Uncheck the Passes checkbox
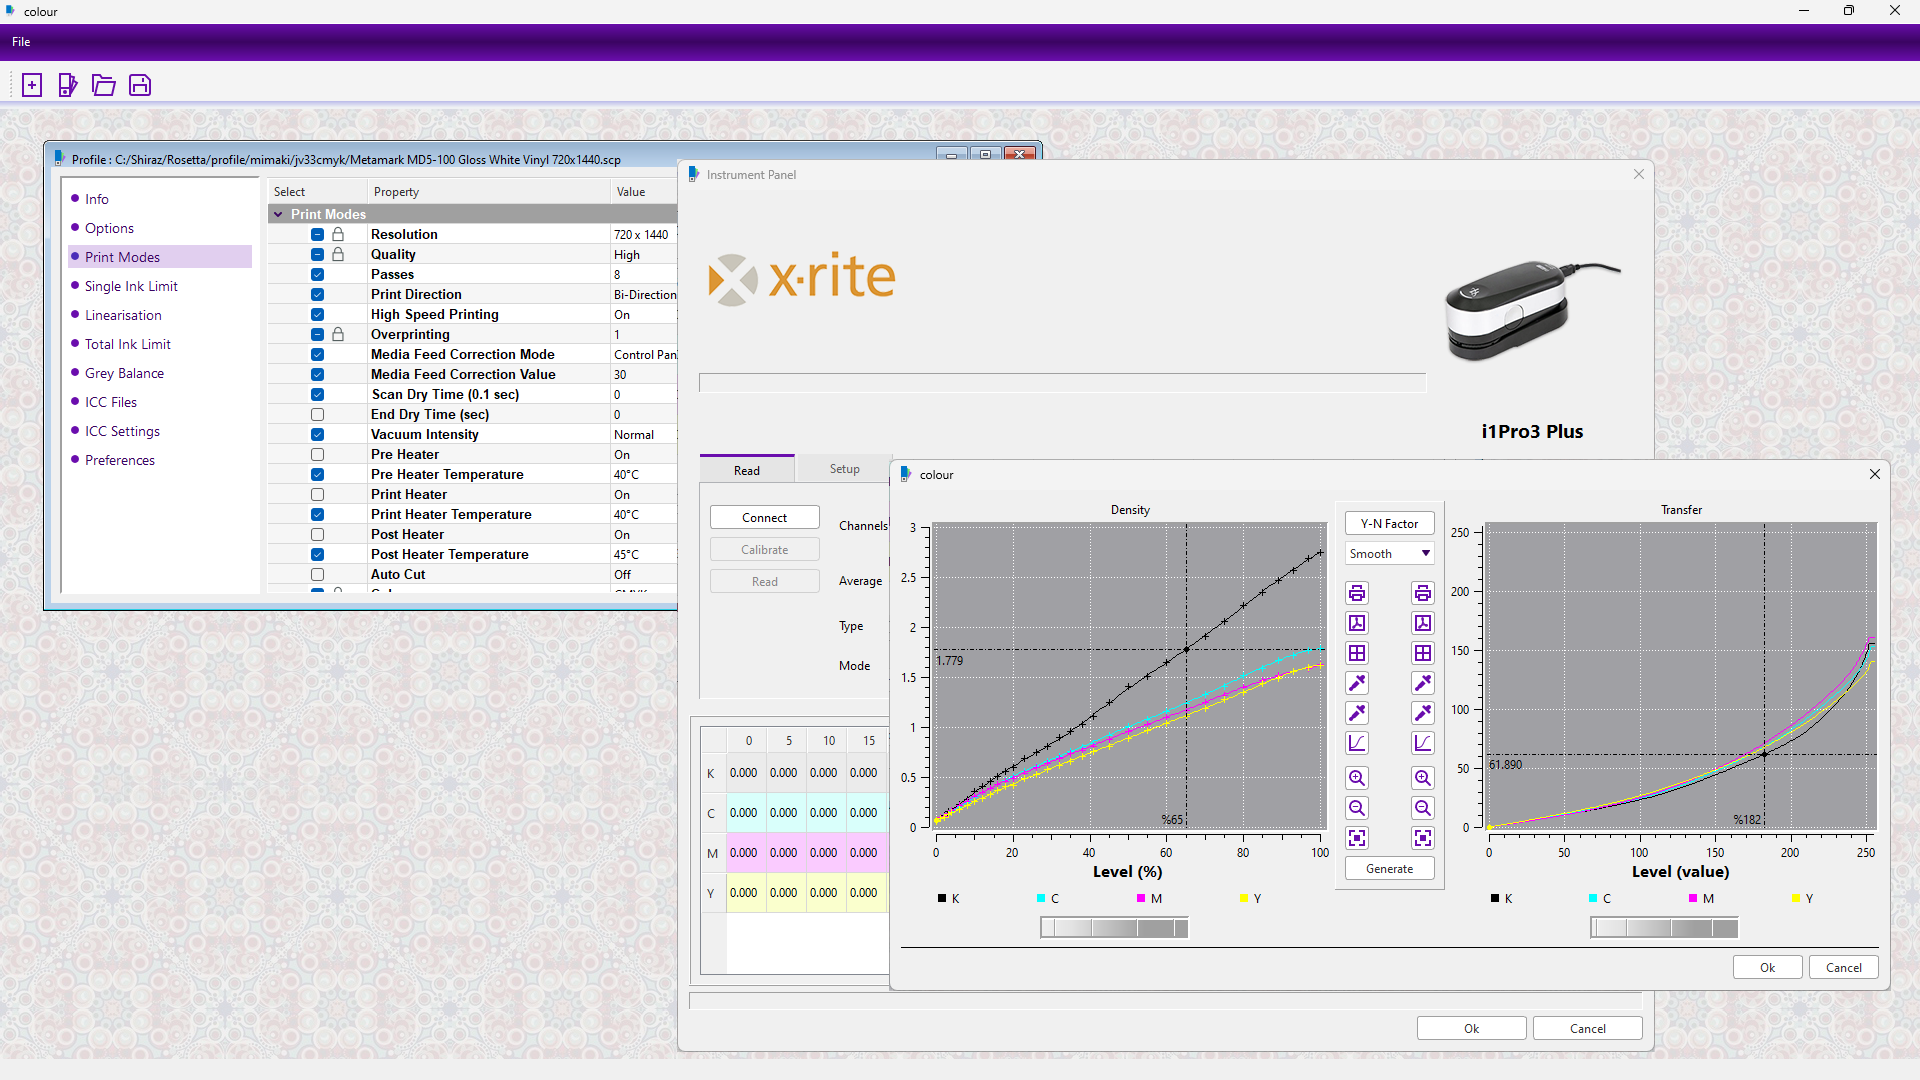 click(x=317, y=274)
